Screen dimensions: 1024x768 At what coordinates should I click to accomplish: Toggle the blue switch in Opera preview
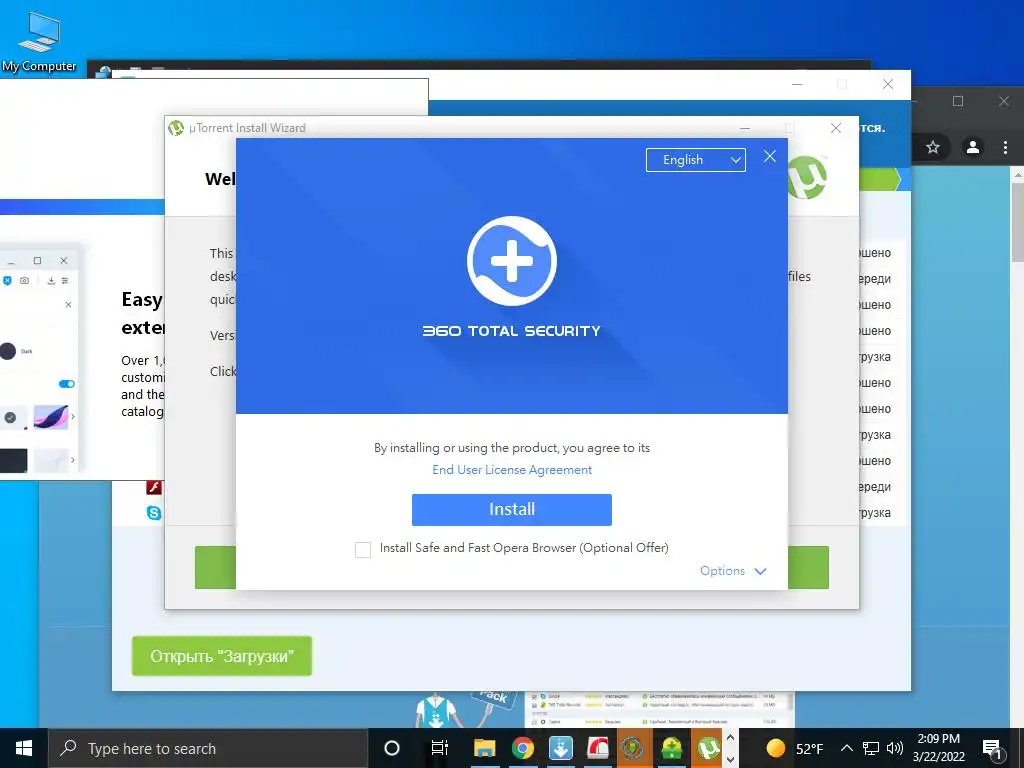tap(67, 384)
